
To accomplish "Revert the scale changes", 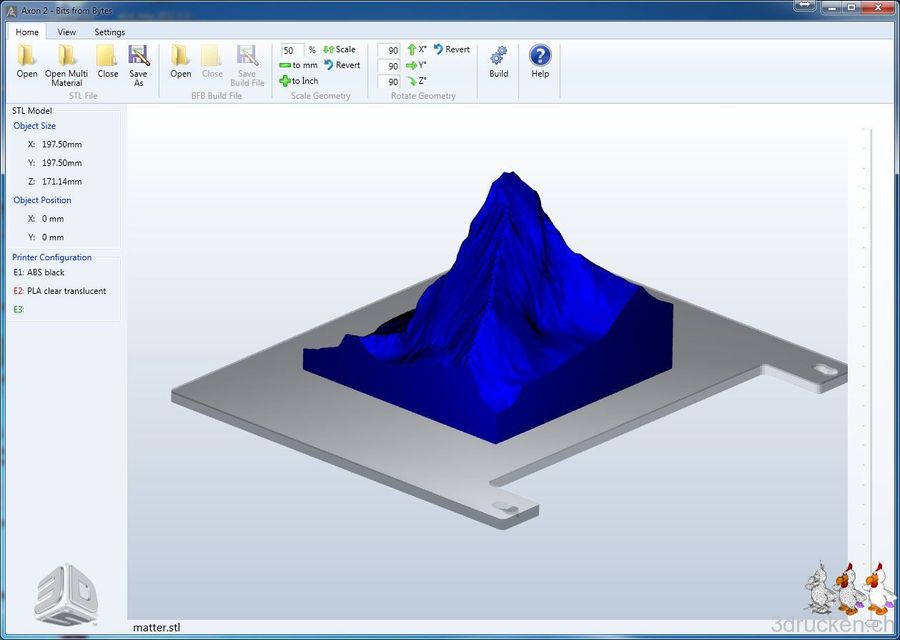I will point(343,65).
